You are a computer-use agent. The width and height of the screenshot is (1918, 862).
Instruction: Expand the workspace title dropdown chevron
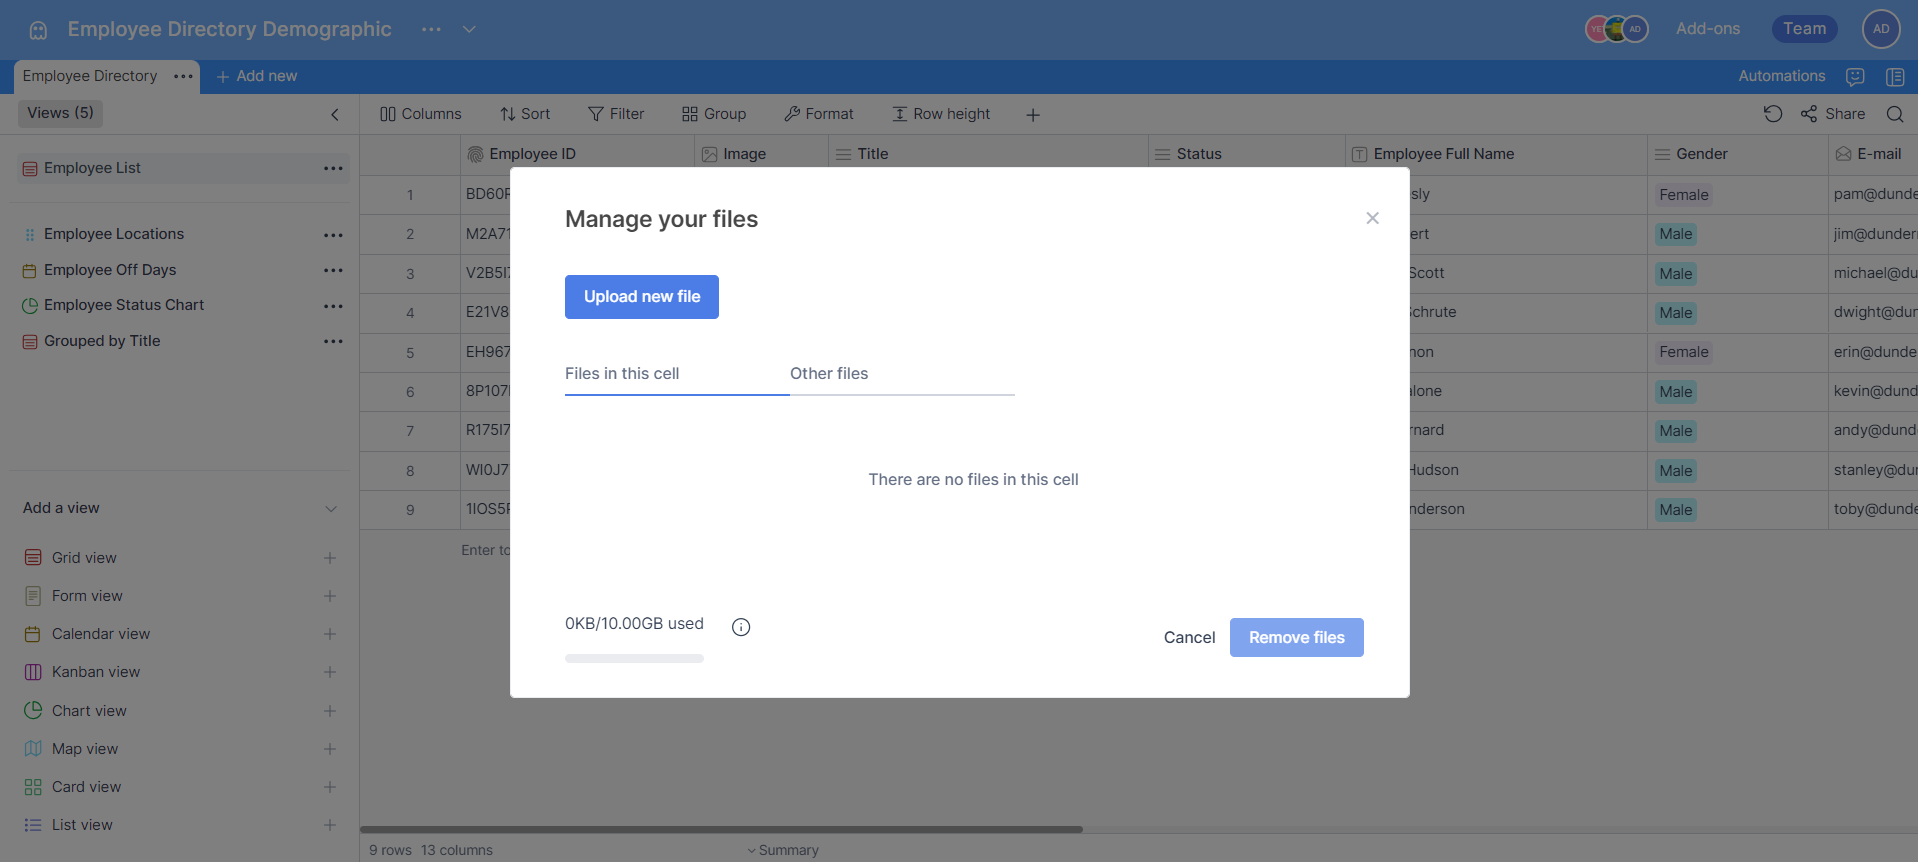[x=469, y=29]
